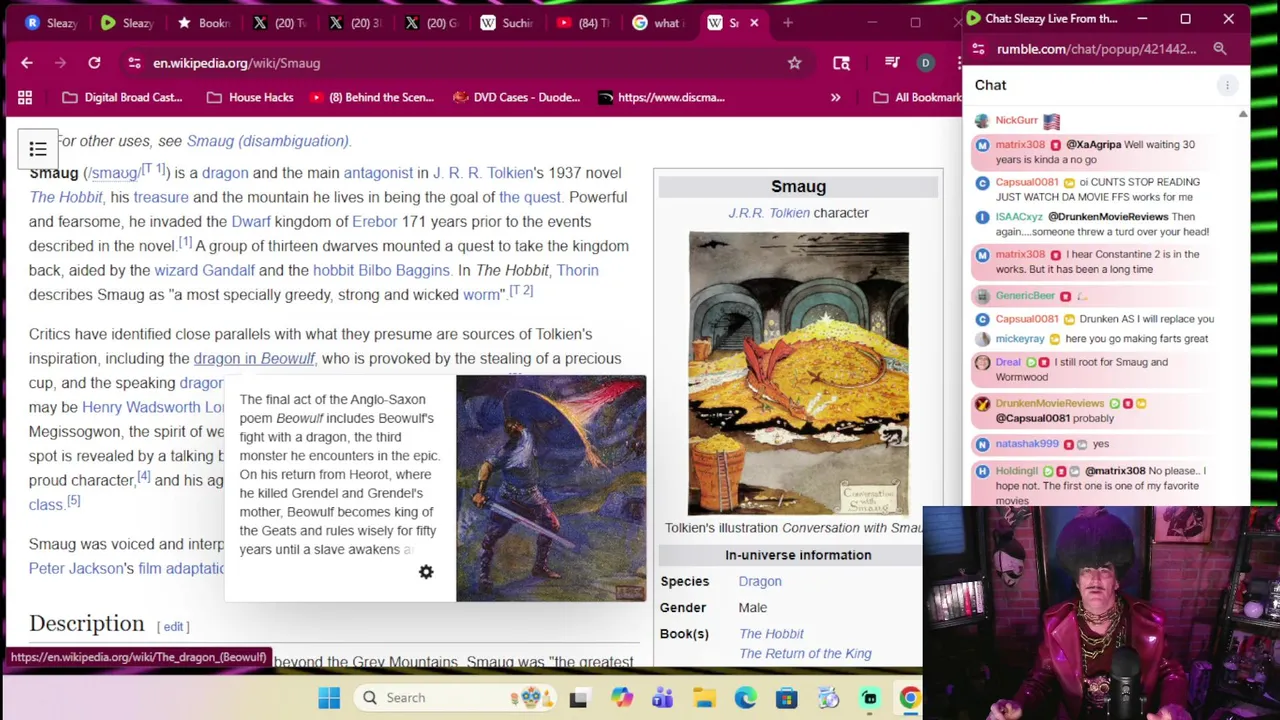This screenshot has height=720, width=1280.
Task: Open Windows Start menu
Action: tap(329, 698)
